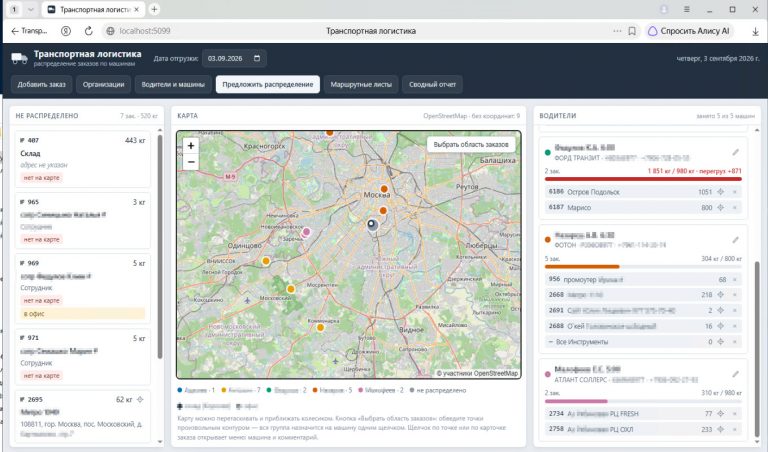Remove 'Все Инструменты' order from driver
This screenshot has width=768, height=452.
click(x=735, y=342)
